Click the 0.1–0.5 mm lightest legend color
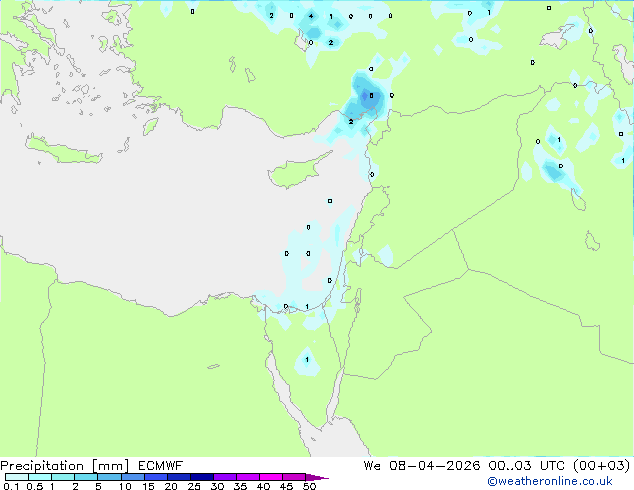 [x=17, y=477]
